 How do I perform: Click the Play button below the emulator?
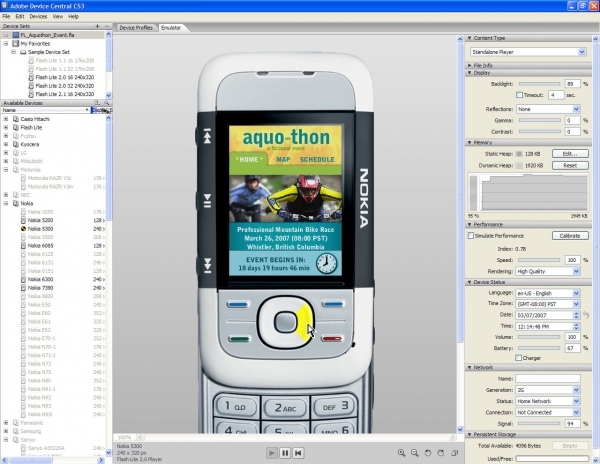[270, 453]
